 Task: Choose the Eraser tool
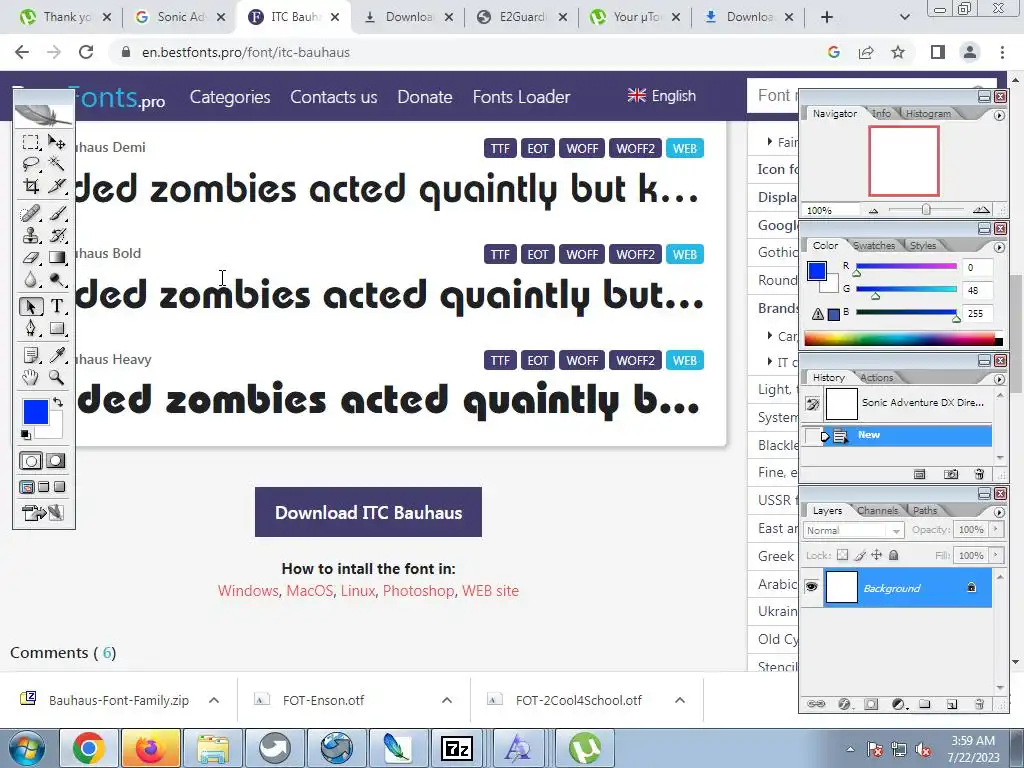30,257
